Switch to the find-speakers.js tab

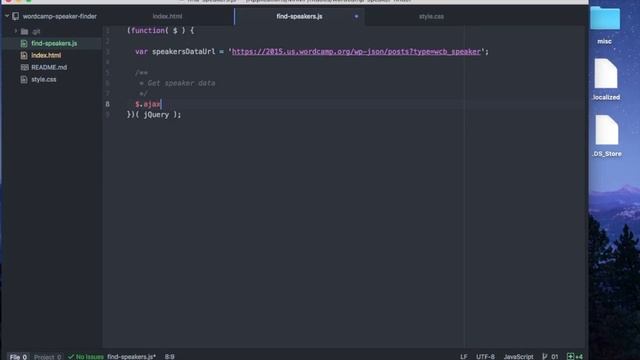(299, 16)
